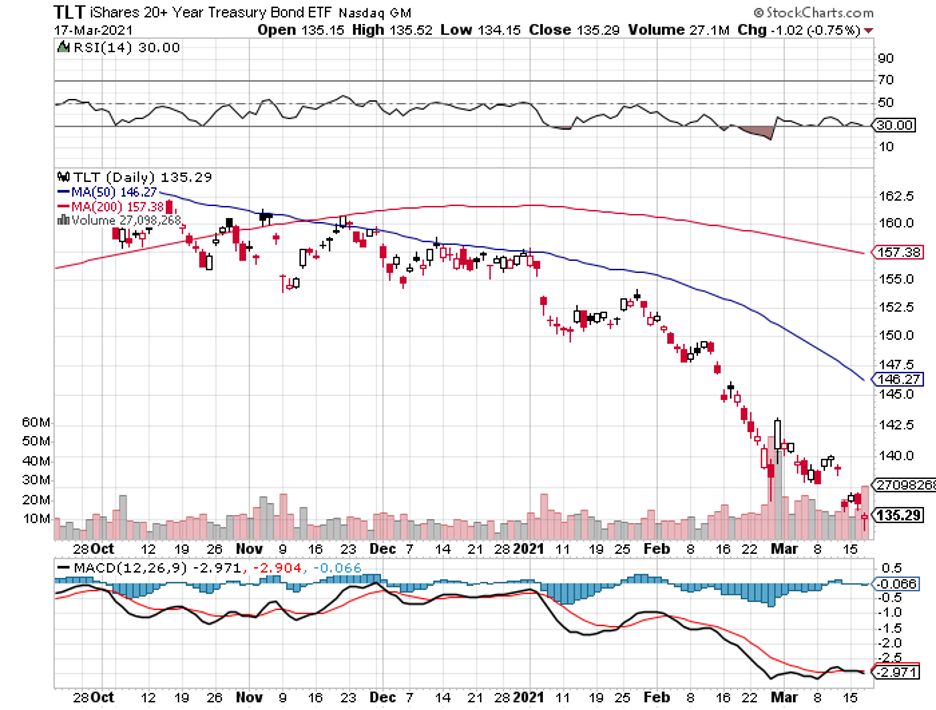The width and height of the screenshot is (936, 710).
Task: Click the Volume 27.1M header value
Action: coord(679,30)
